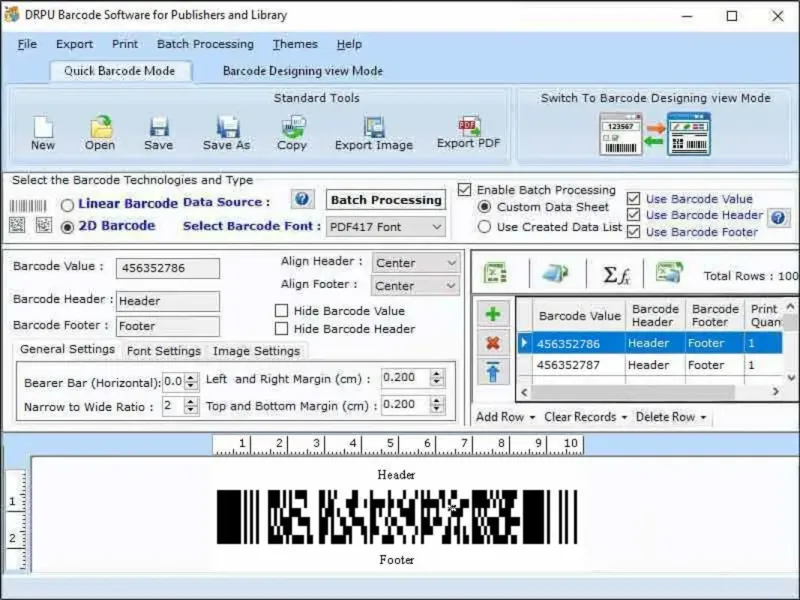Viewport: 800px width, 600px height.
Task: Uncheck Use Barcode Header checkbox
Action: 633,215
